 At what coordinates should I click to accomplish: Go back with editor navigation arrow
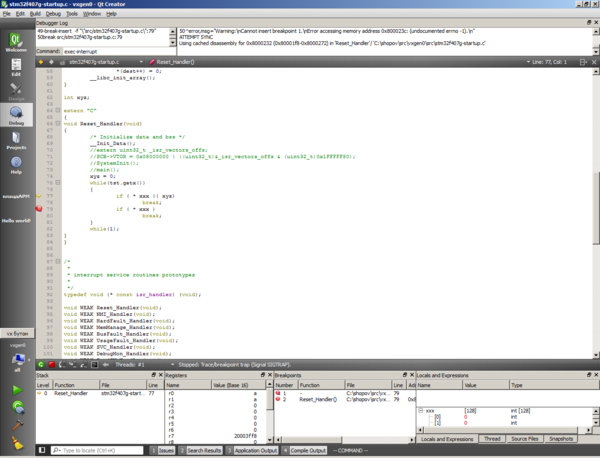coord(41,62)
